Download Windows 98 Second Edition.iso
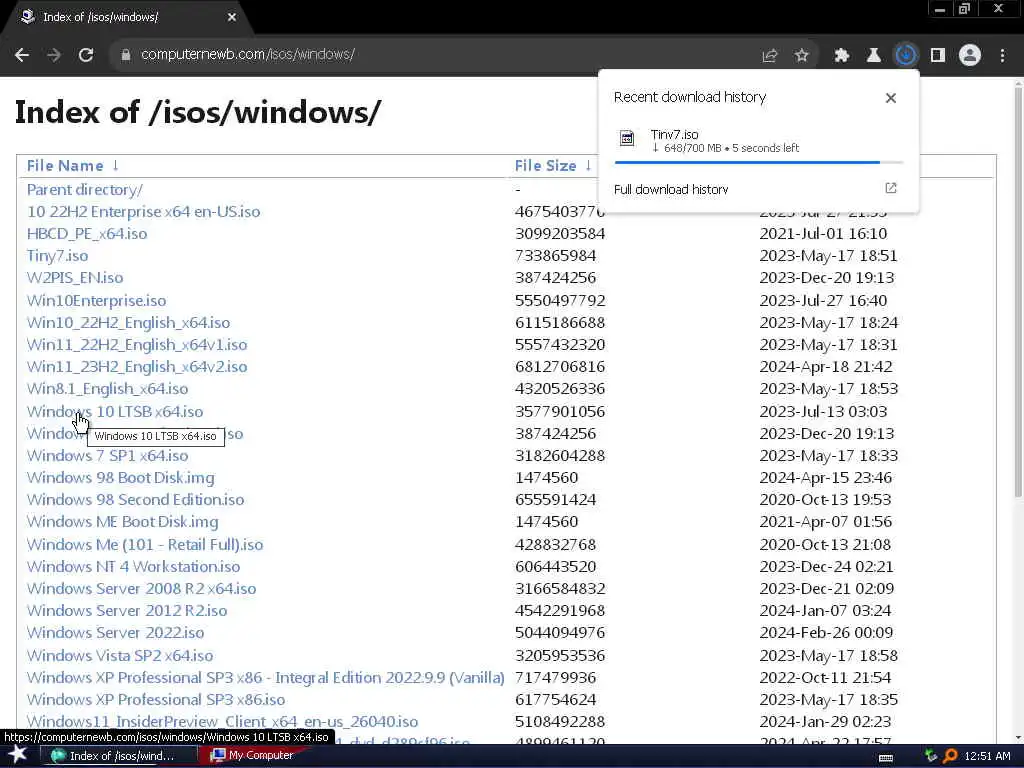 coord(136,500)
